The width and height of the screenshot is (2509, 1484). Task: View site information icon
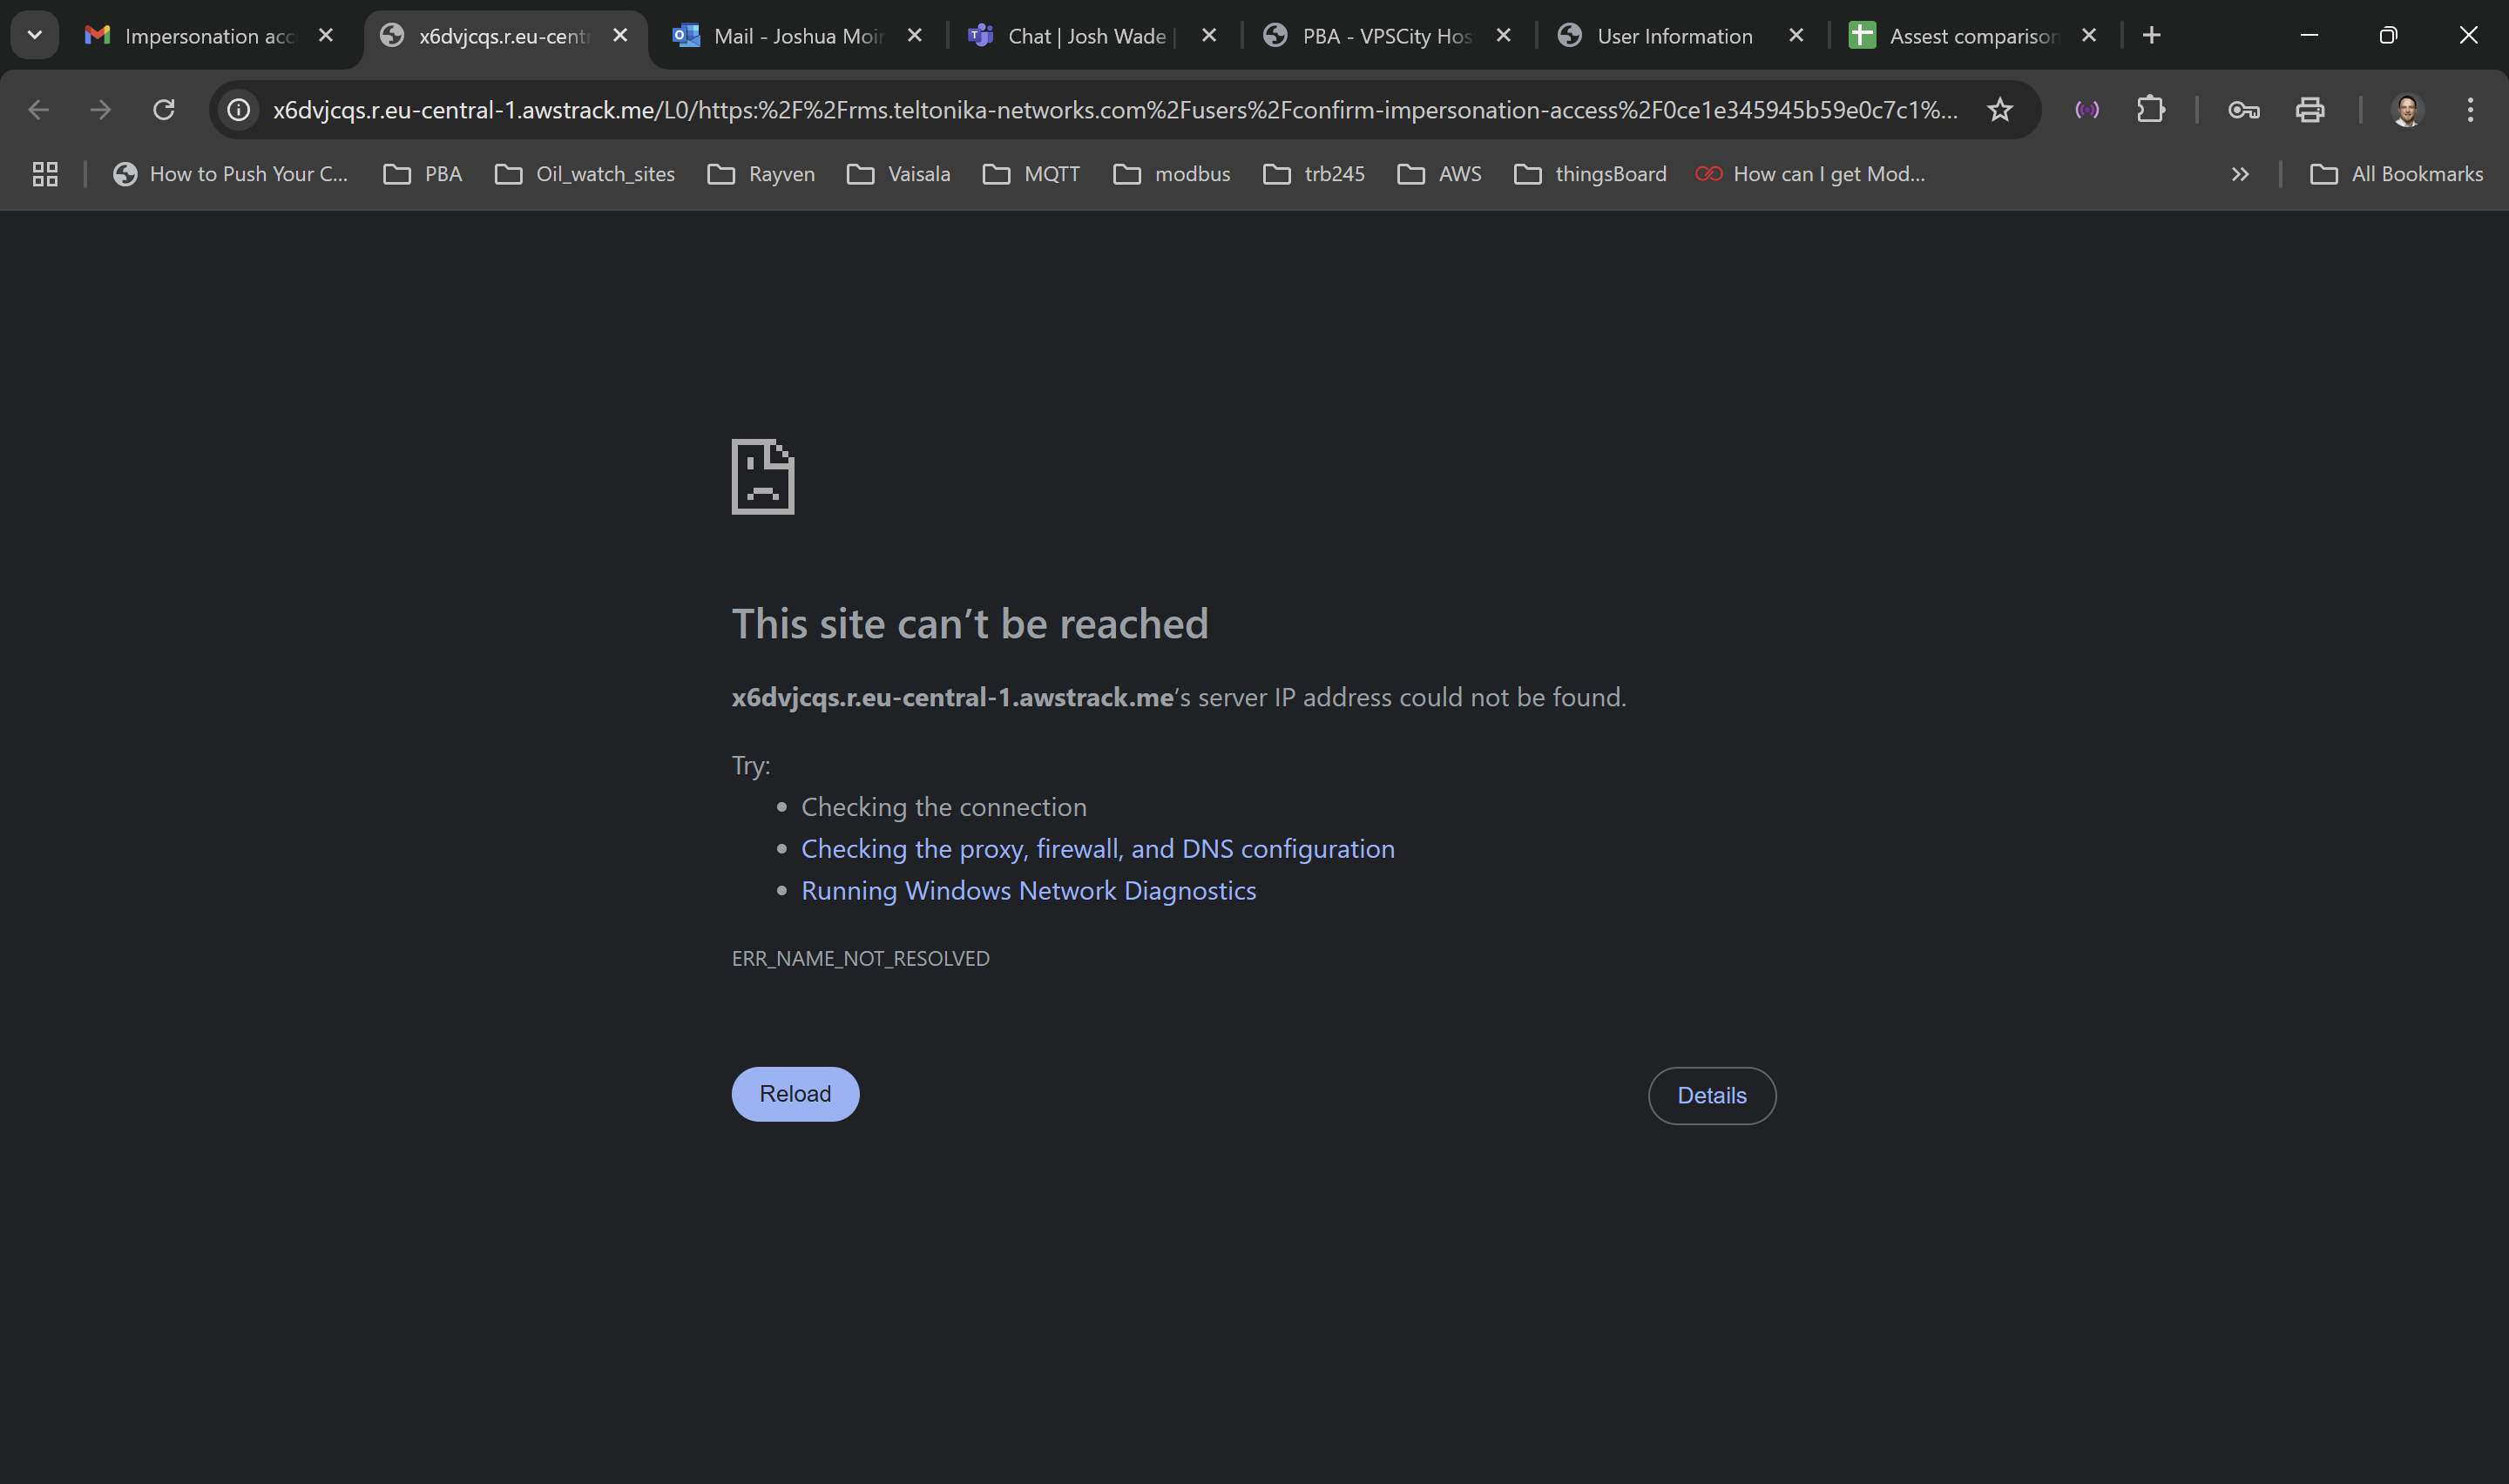click(x=238, y=109)
